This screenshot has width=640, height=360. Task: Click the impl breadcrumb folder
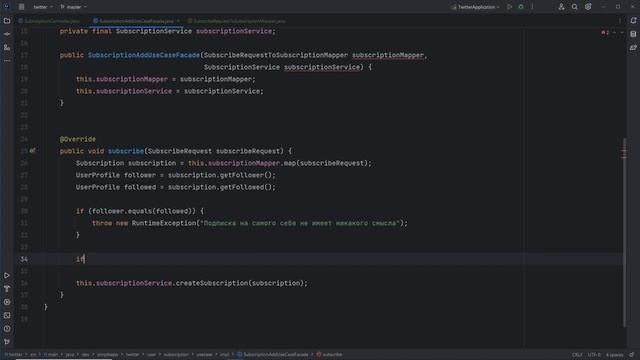224,355
